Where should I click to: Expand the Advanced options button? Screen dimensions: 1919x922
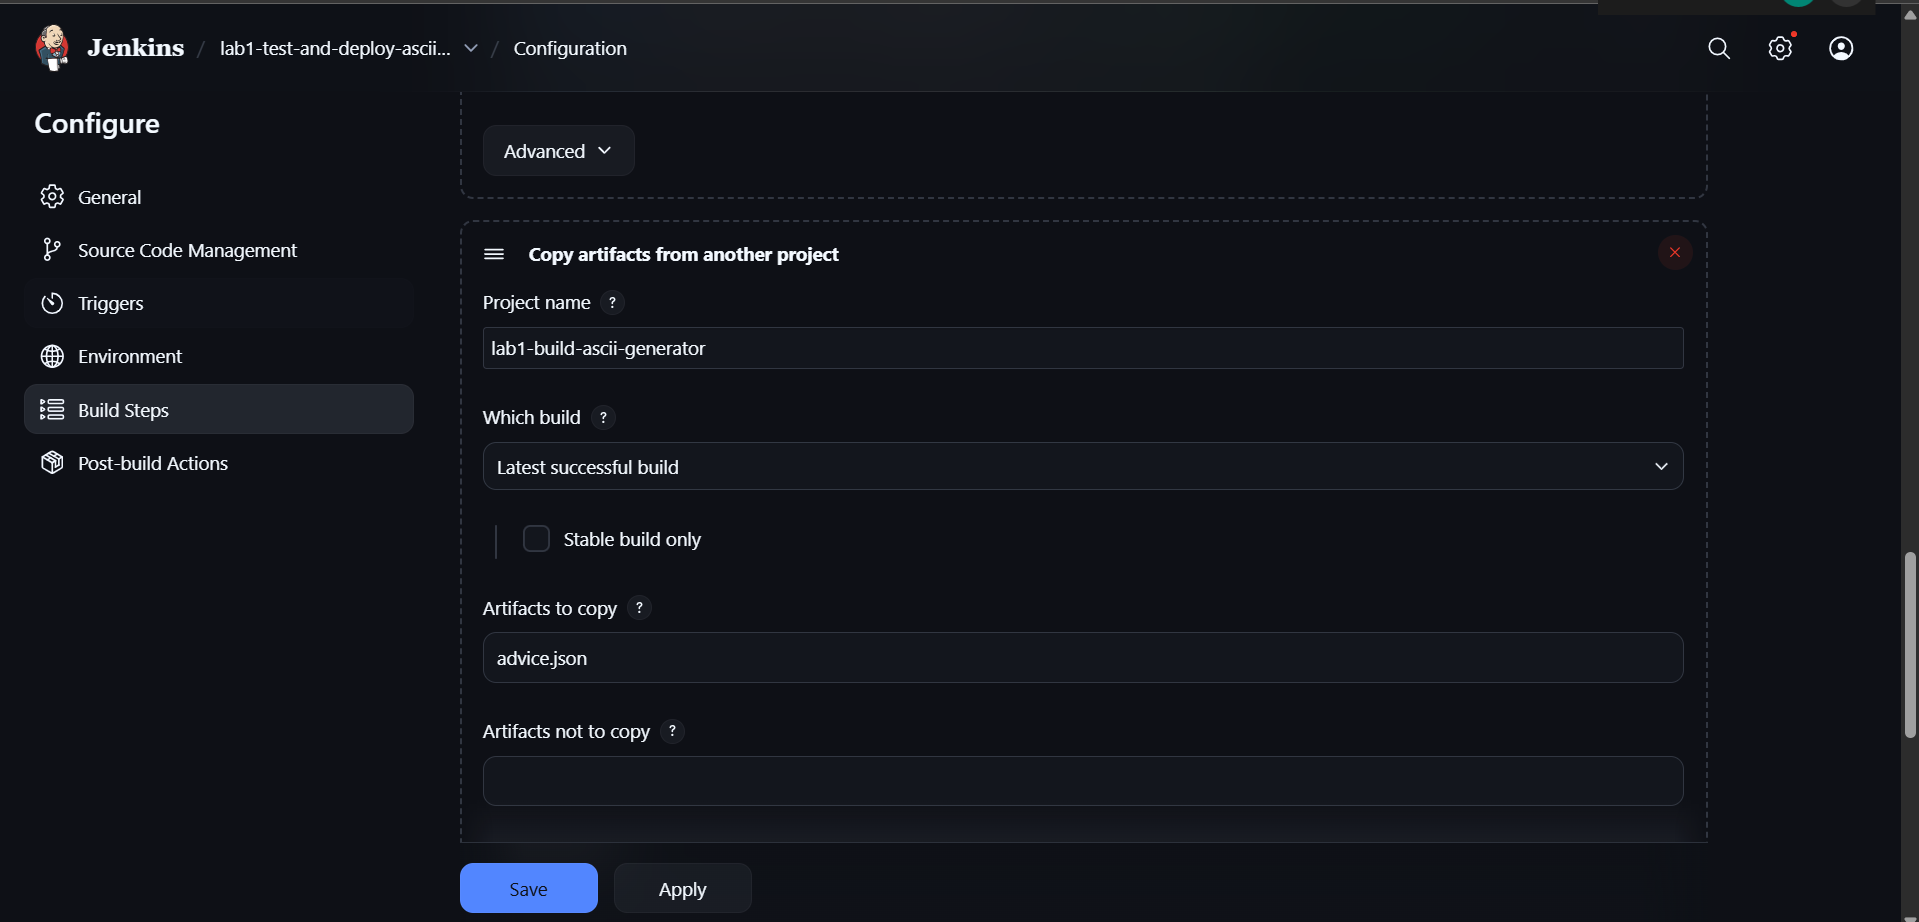[x=558, y=151]
